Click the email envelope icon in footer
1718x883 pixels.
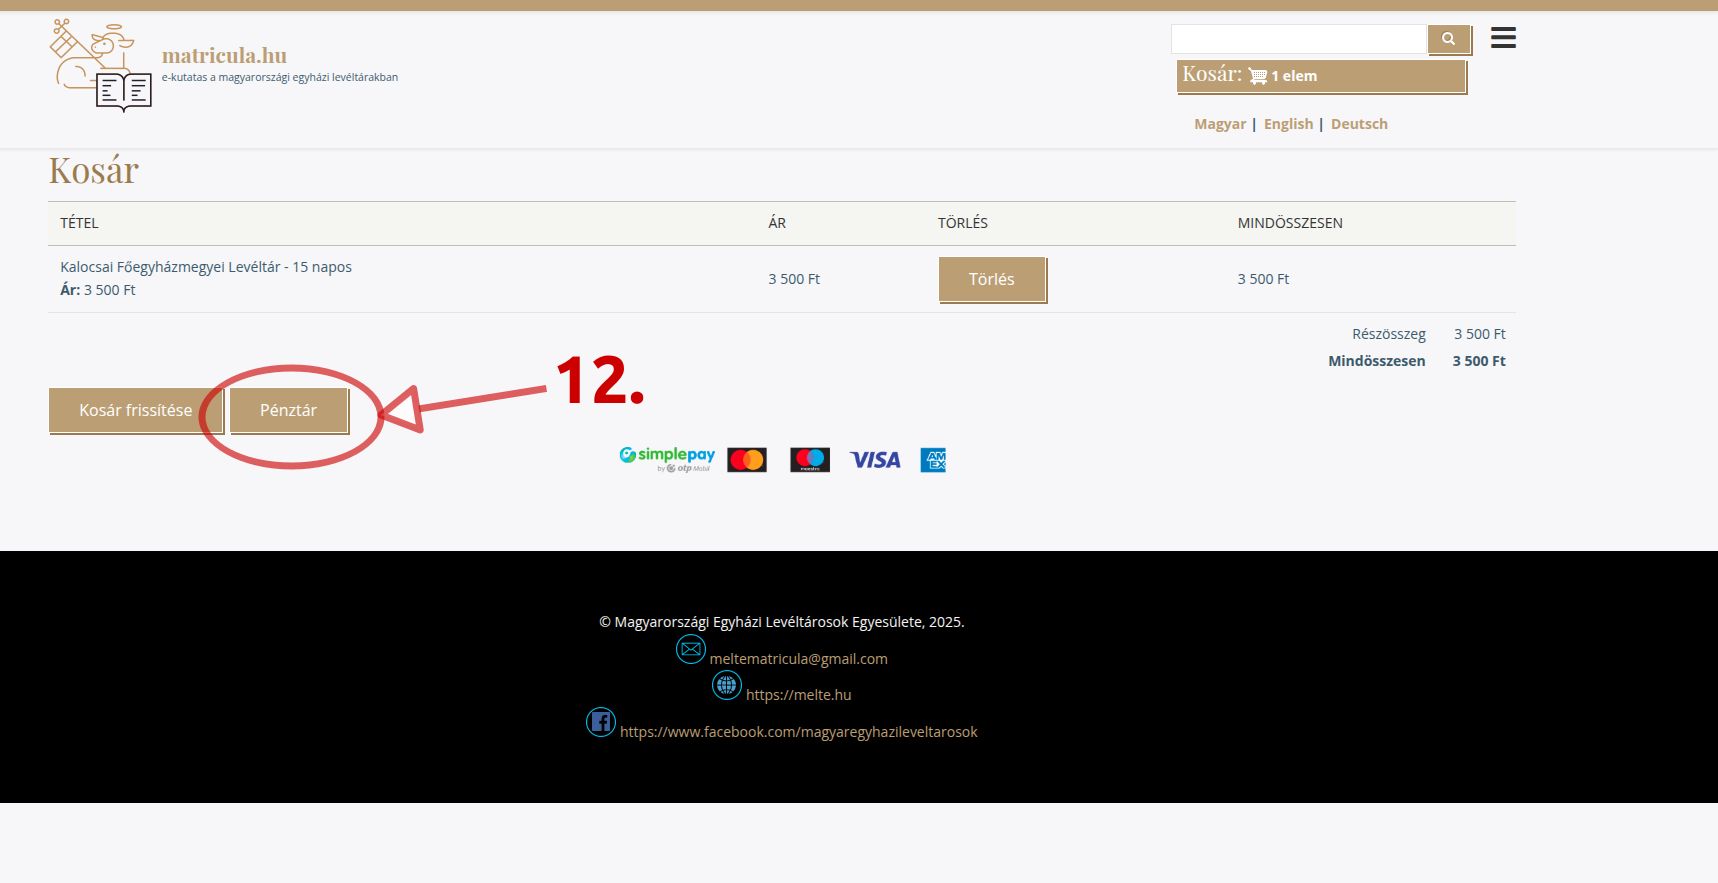click(690, 649)
